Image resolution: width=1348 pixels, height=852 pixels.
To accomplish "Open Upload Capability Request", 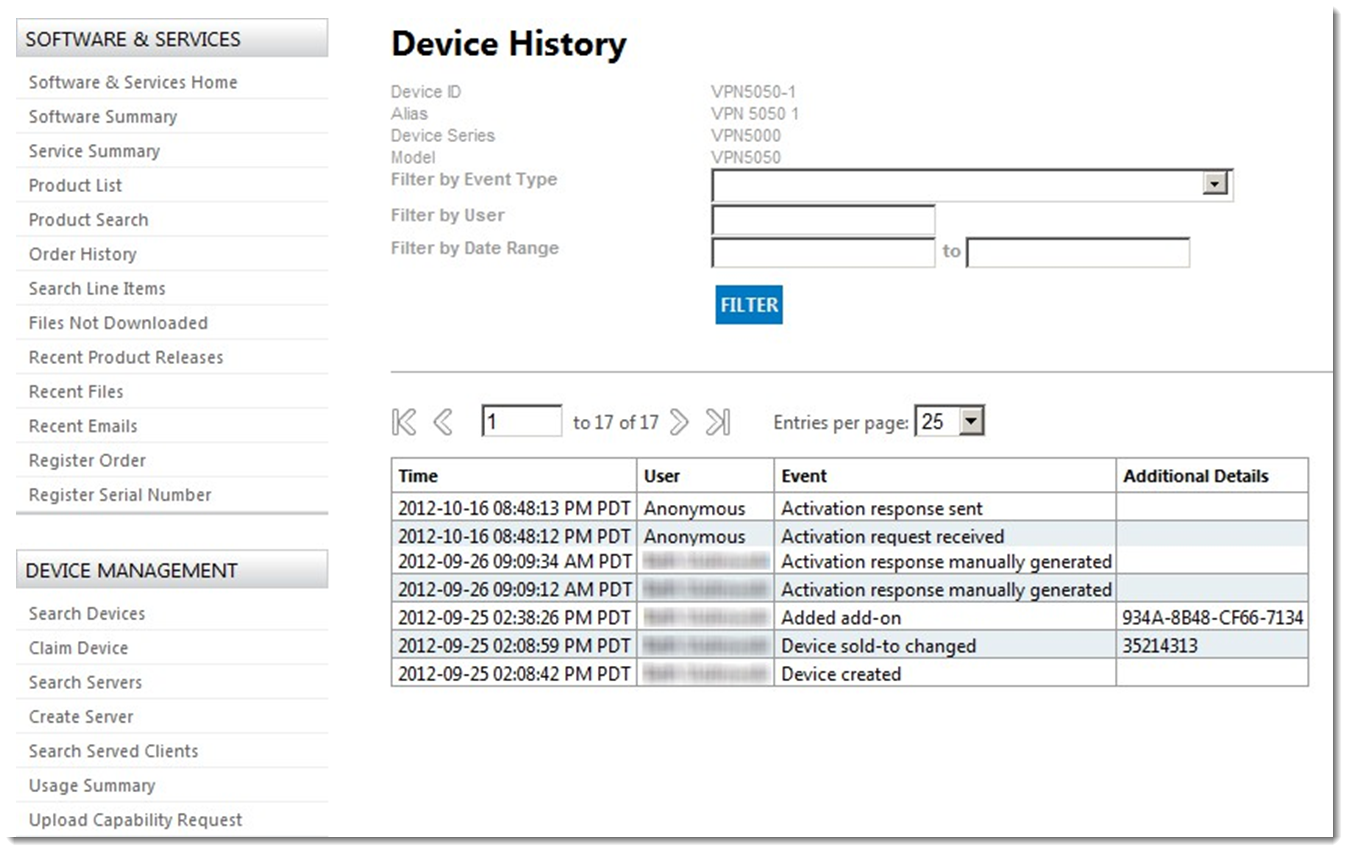I will point(135,820).
